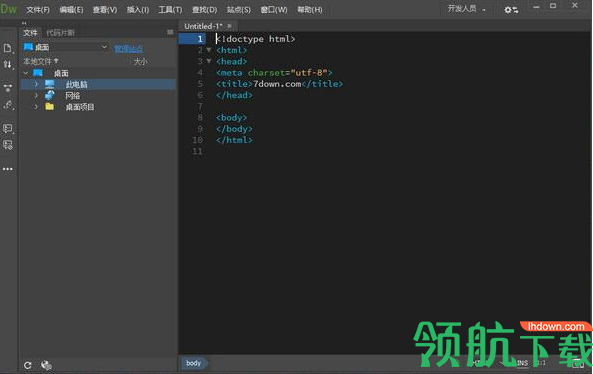Open the 开发人员 workspace dropdown
Screen dimensions: 593x374
click(x=466, y=9)
